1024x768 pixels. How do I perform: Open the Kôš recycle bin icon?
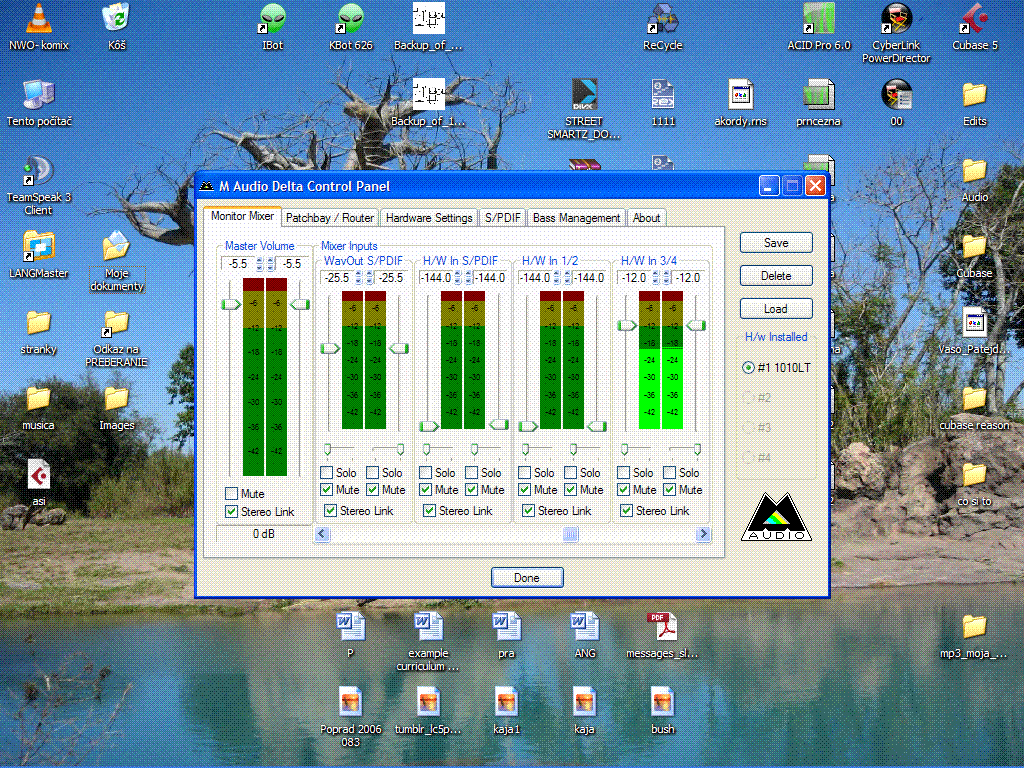pyautogui.click(x=117, y=26)
